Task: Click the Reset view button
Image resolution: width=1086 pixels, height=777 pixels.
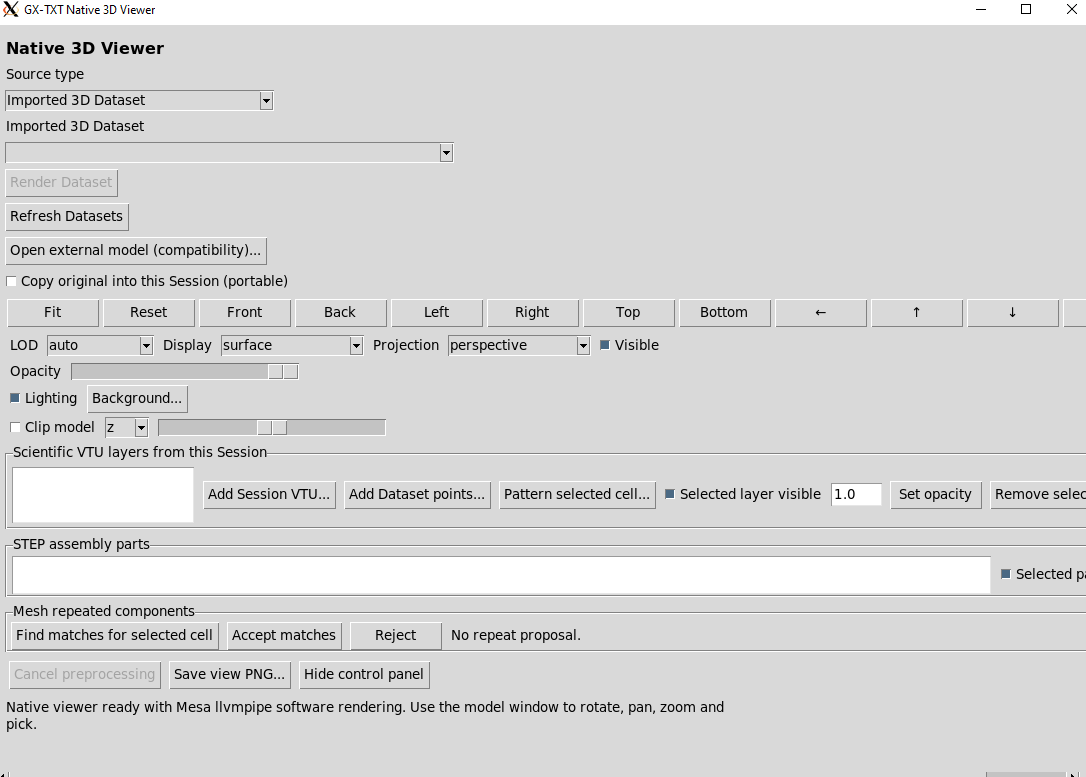Action: tap(149, 312)
